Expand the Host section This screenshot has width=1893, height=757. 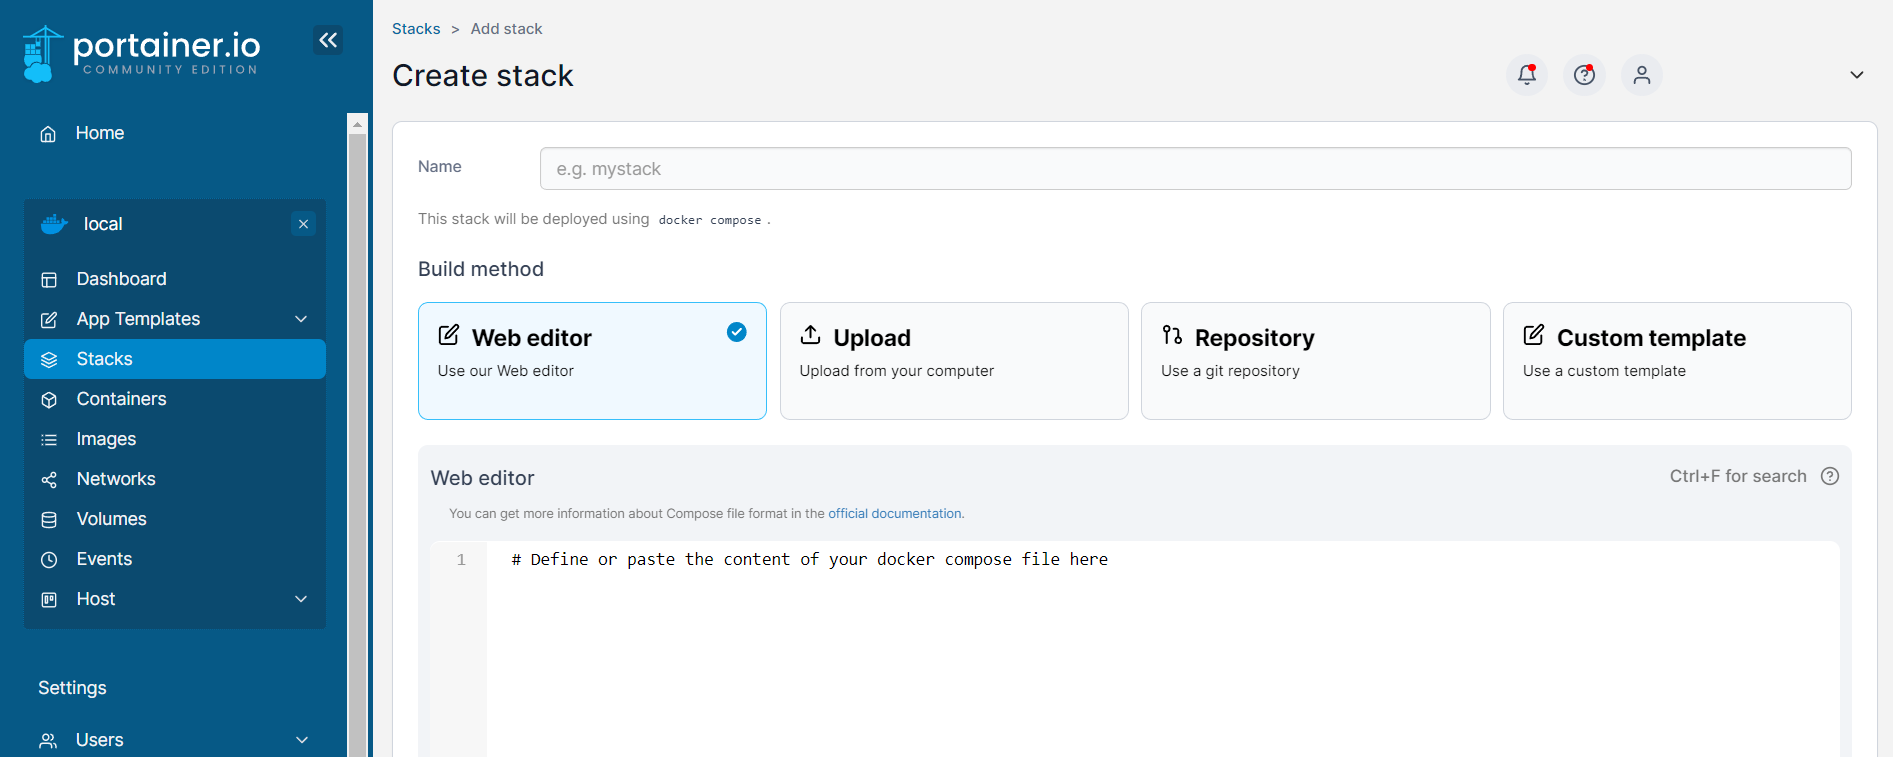[x=95, y=598]
